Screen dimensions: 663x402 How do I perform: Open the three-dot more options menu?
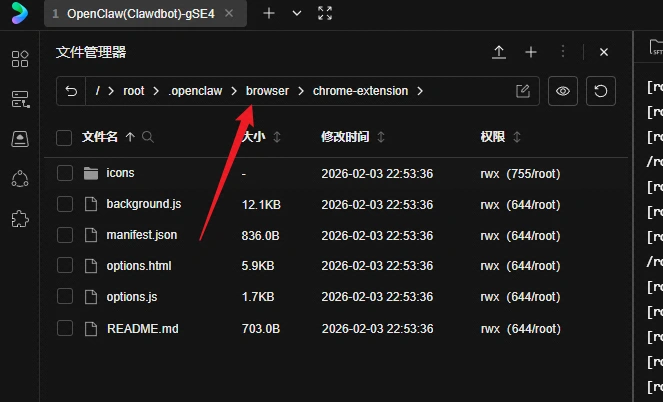563,52
